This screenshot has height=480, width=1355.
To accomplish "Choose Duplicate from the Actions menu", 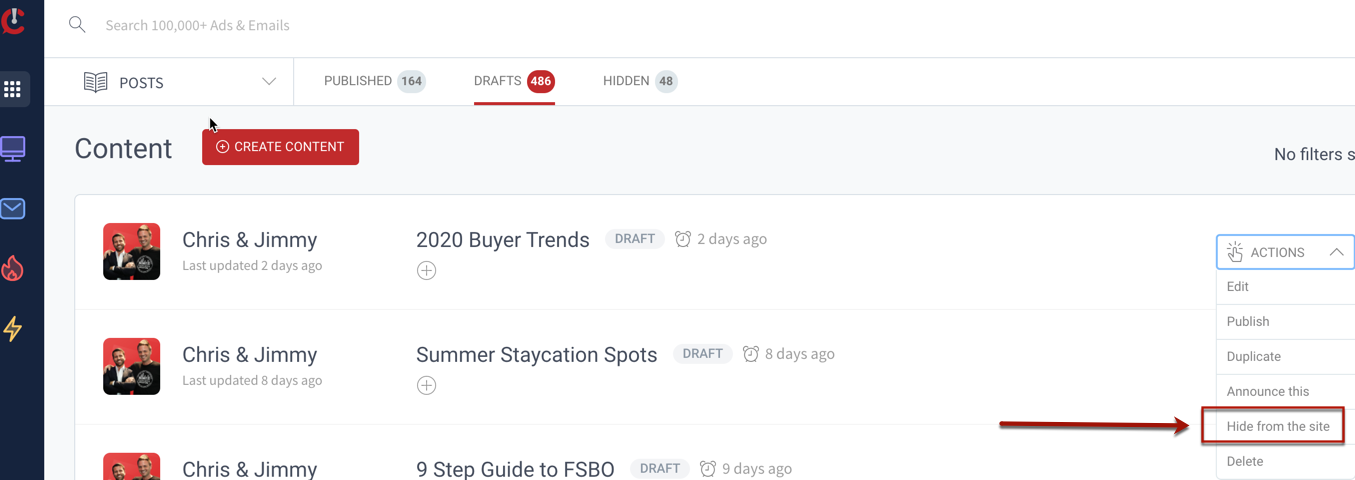I will click(1285, 357).
